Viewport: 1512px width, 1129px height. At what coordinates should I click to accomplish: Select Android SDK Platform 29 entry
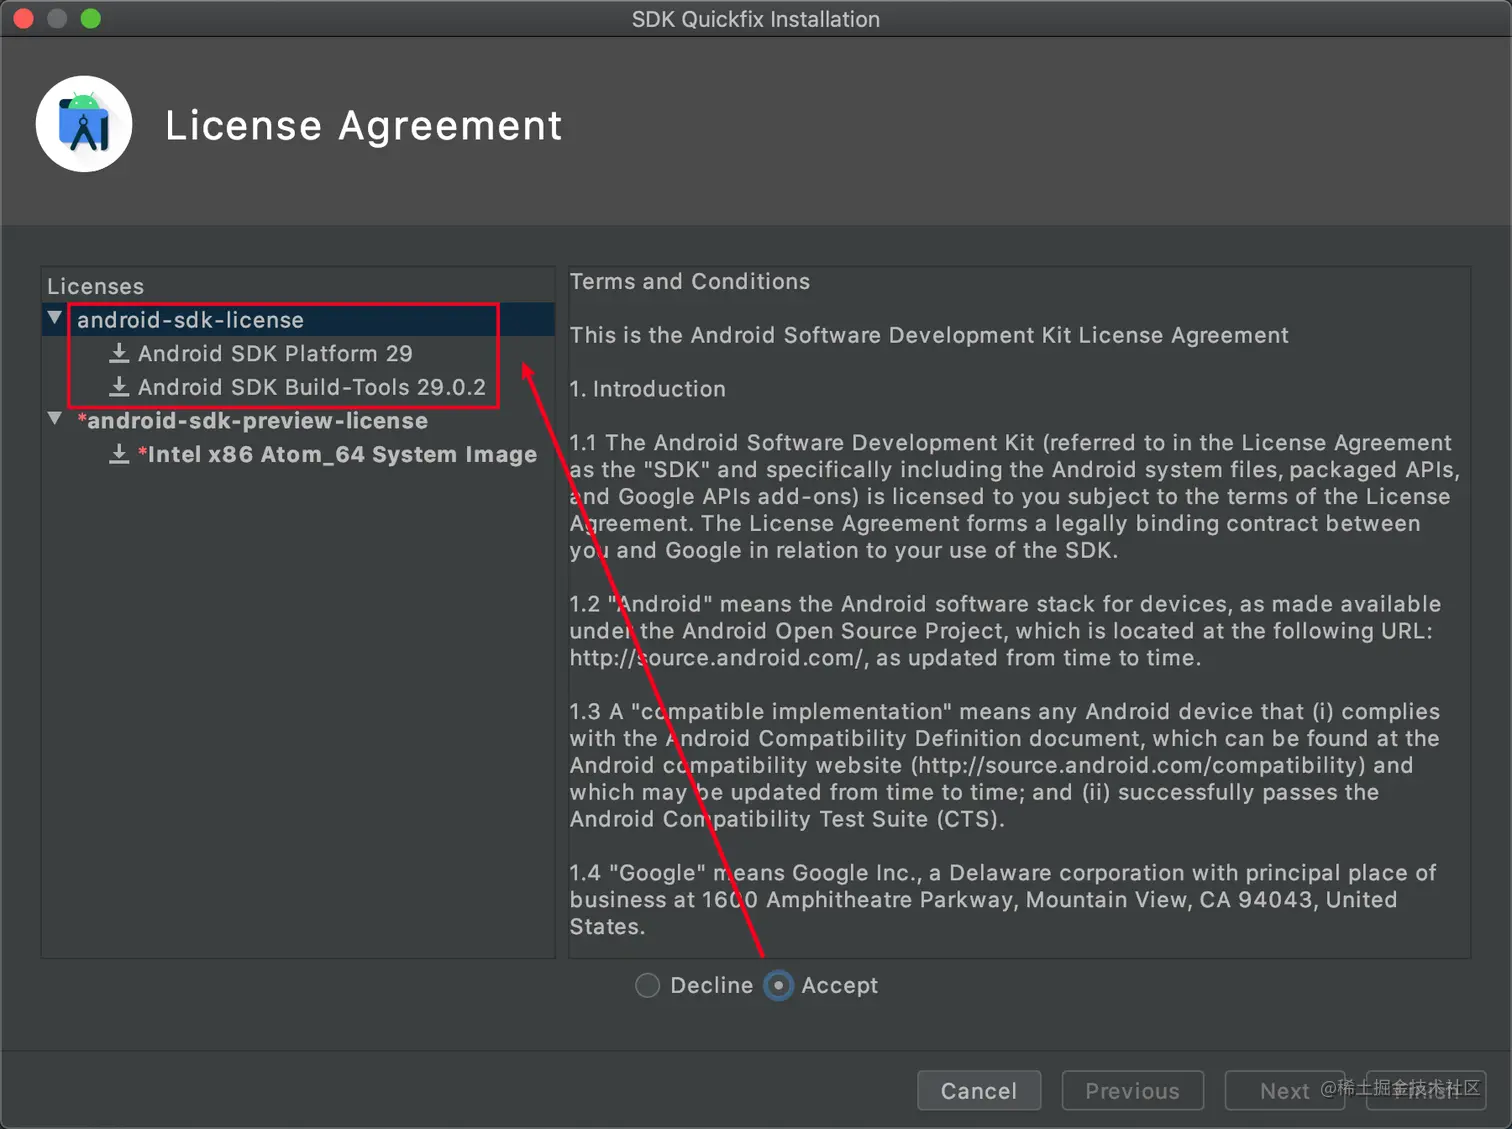[275, 354]
